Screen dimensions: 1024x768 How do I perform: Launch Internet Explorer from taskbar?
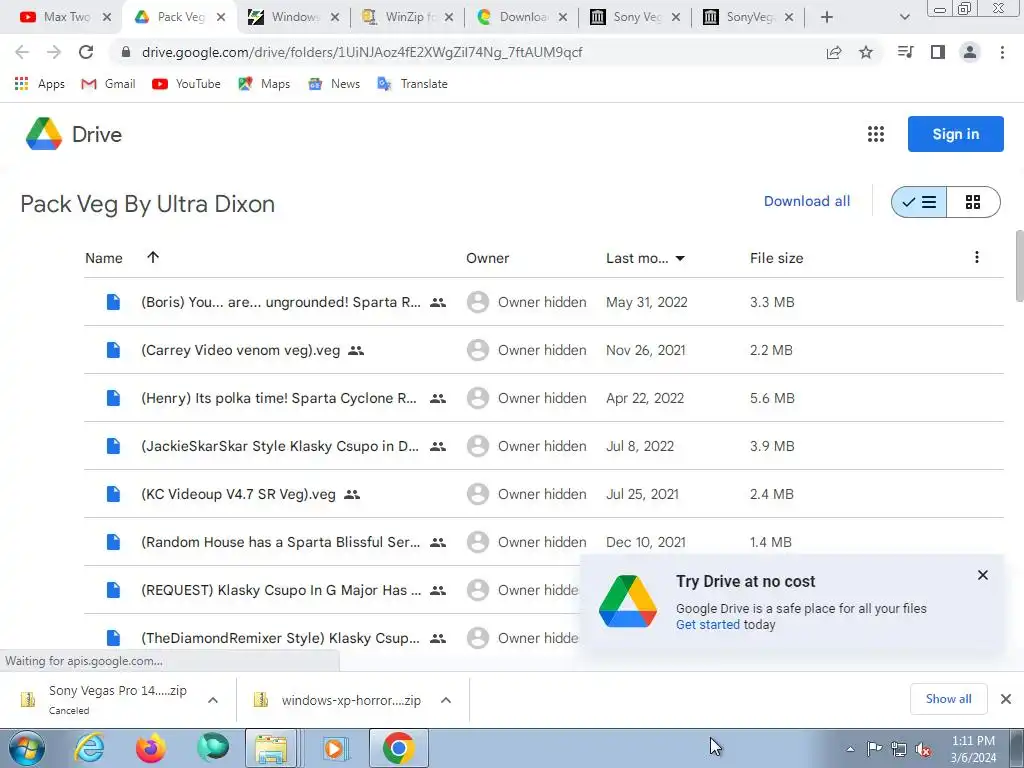pyautogui.click(x=89, y=748)
